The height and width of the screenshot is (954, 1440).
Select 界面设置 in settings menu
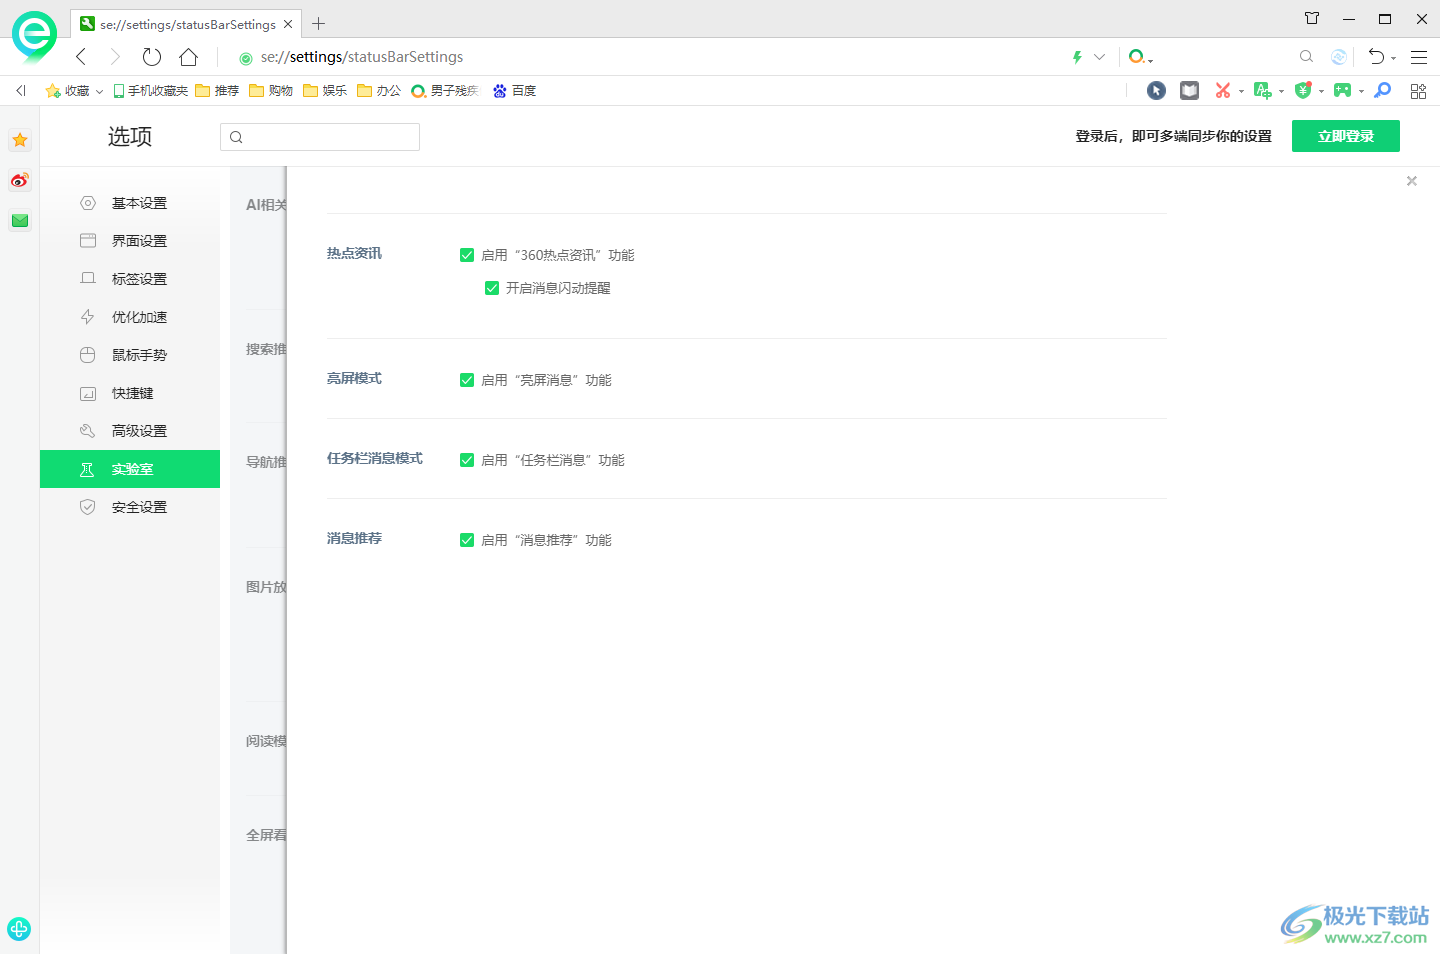tap(130, 241)
